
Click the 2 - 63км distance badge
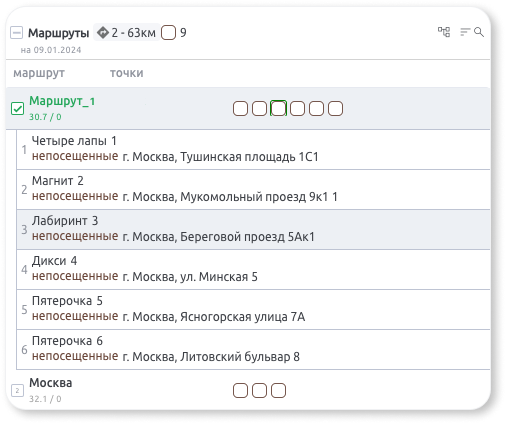[x=127, y=33]
